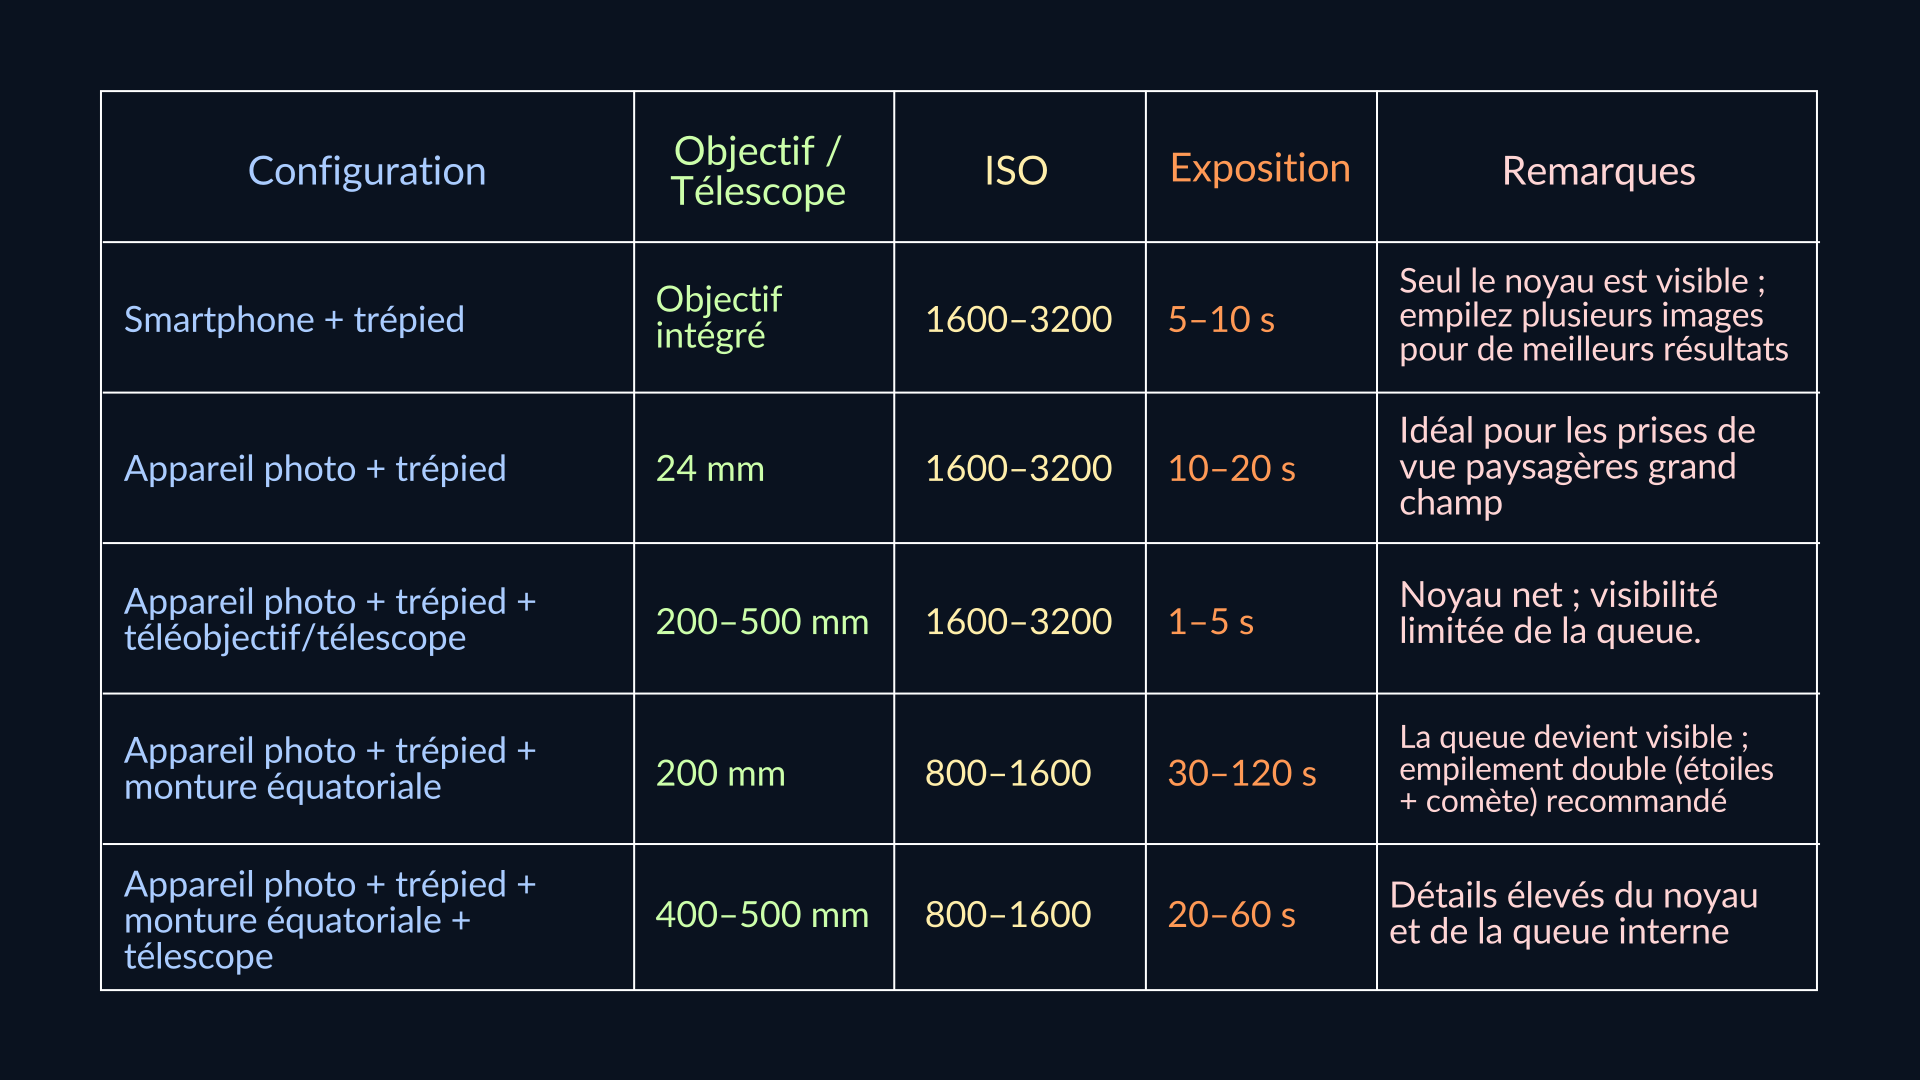Select the 400–500 mm lens cell
The height and width of the screenshot is (1080, 1920).
click(x=762, y=915)
